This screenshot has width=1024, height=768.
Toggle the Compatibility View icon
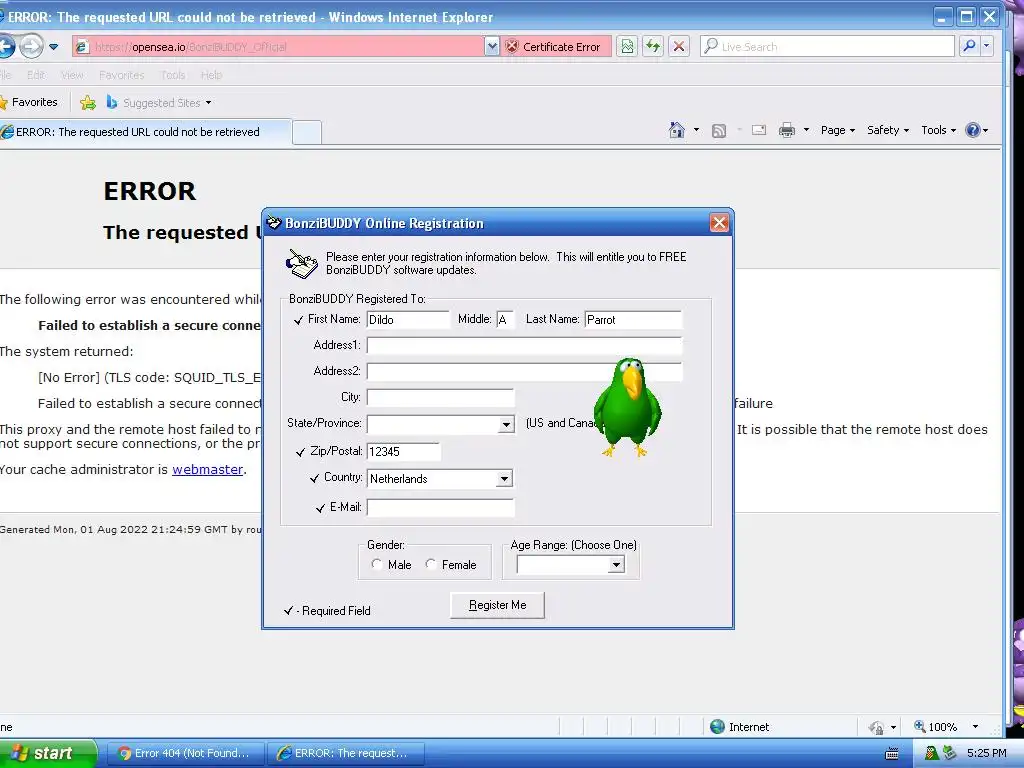(x=628, y=46)
